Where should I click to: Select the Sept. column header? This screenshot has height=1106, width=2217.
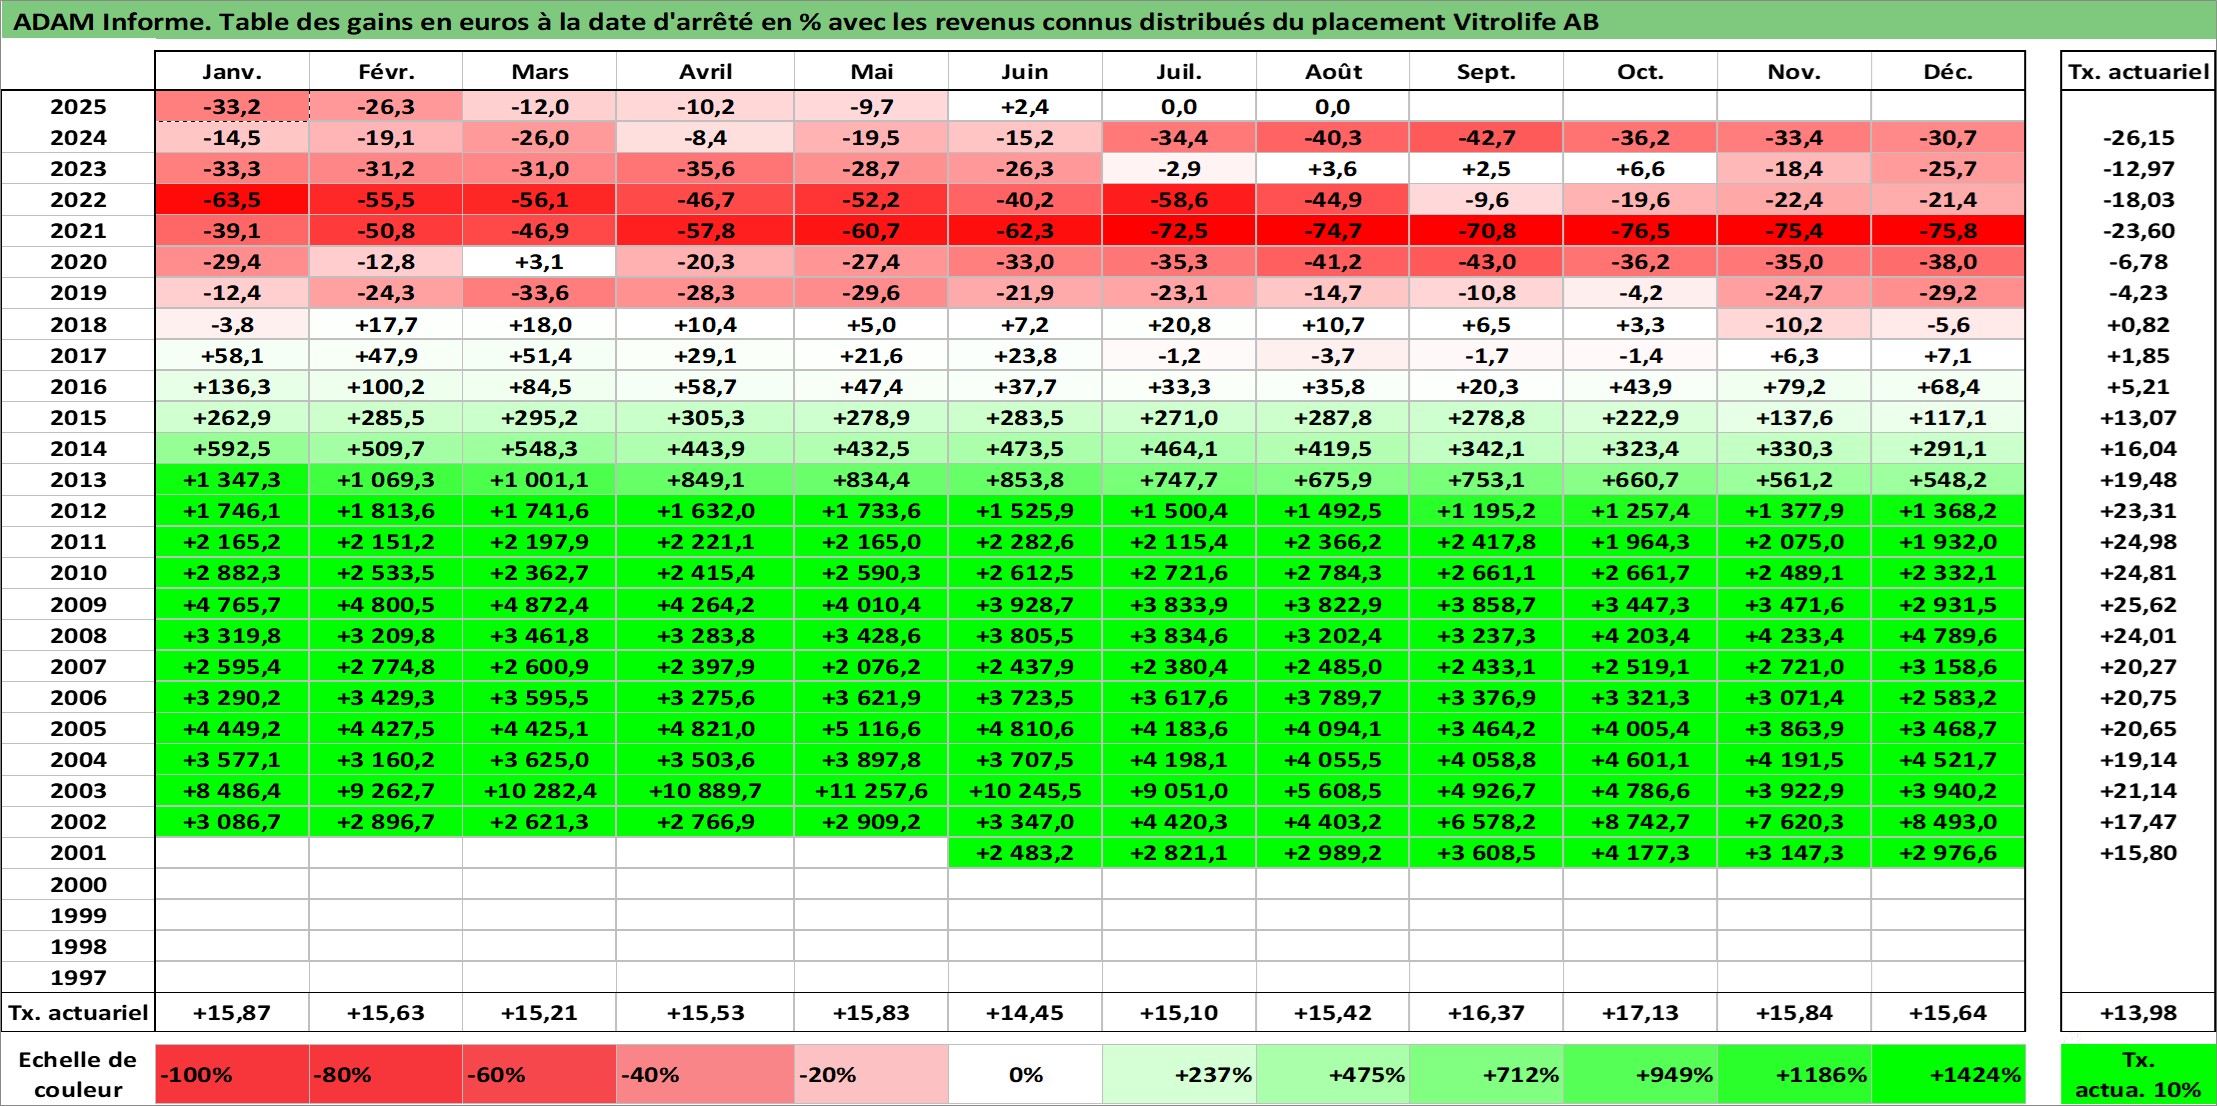point(1486,71)
